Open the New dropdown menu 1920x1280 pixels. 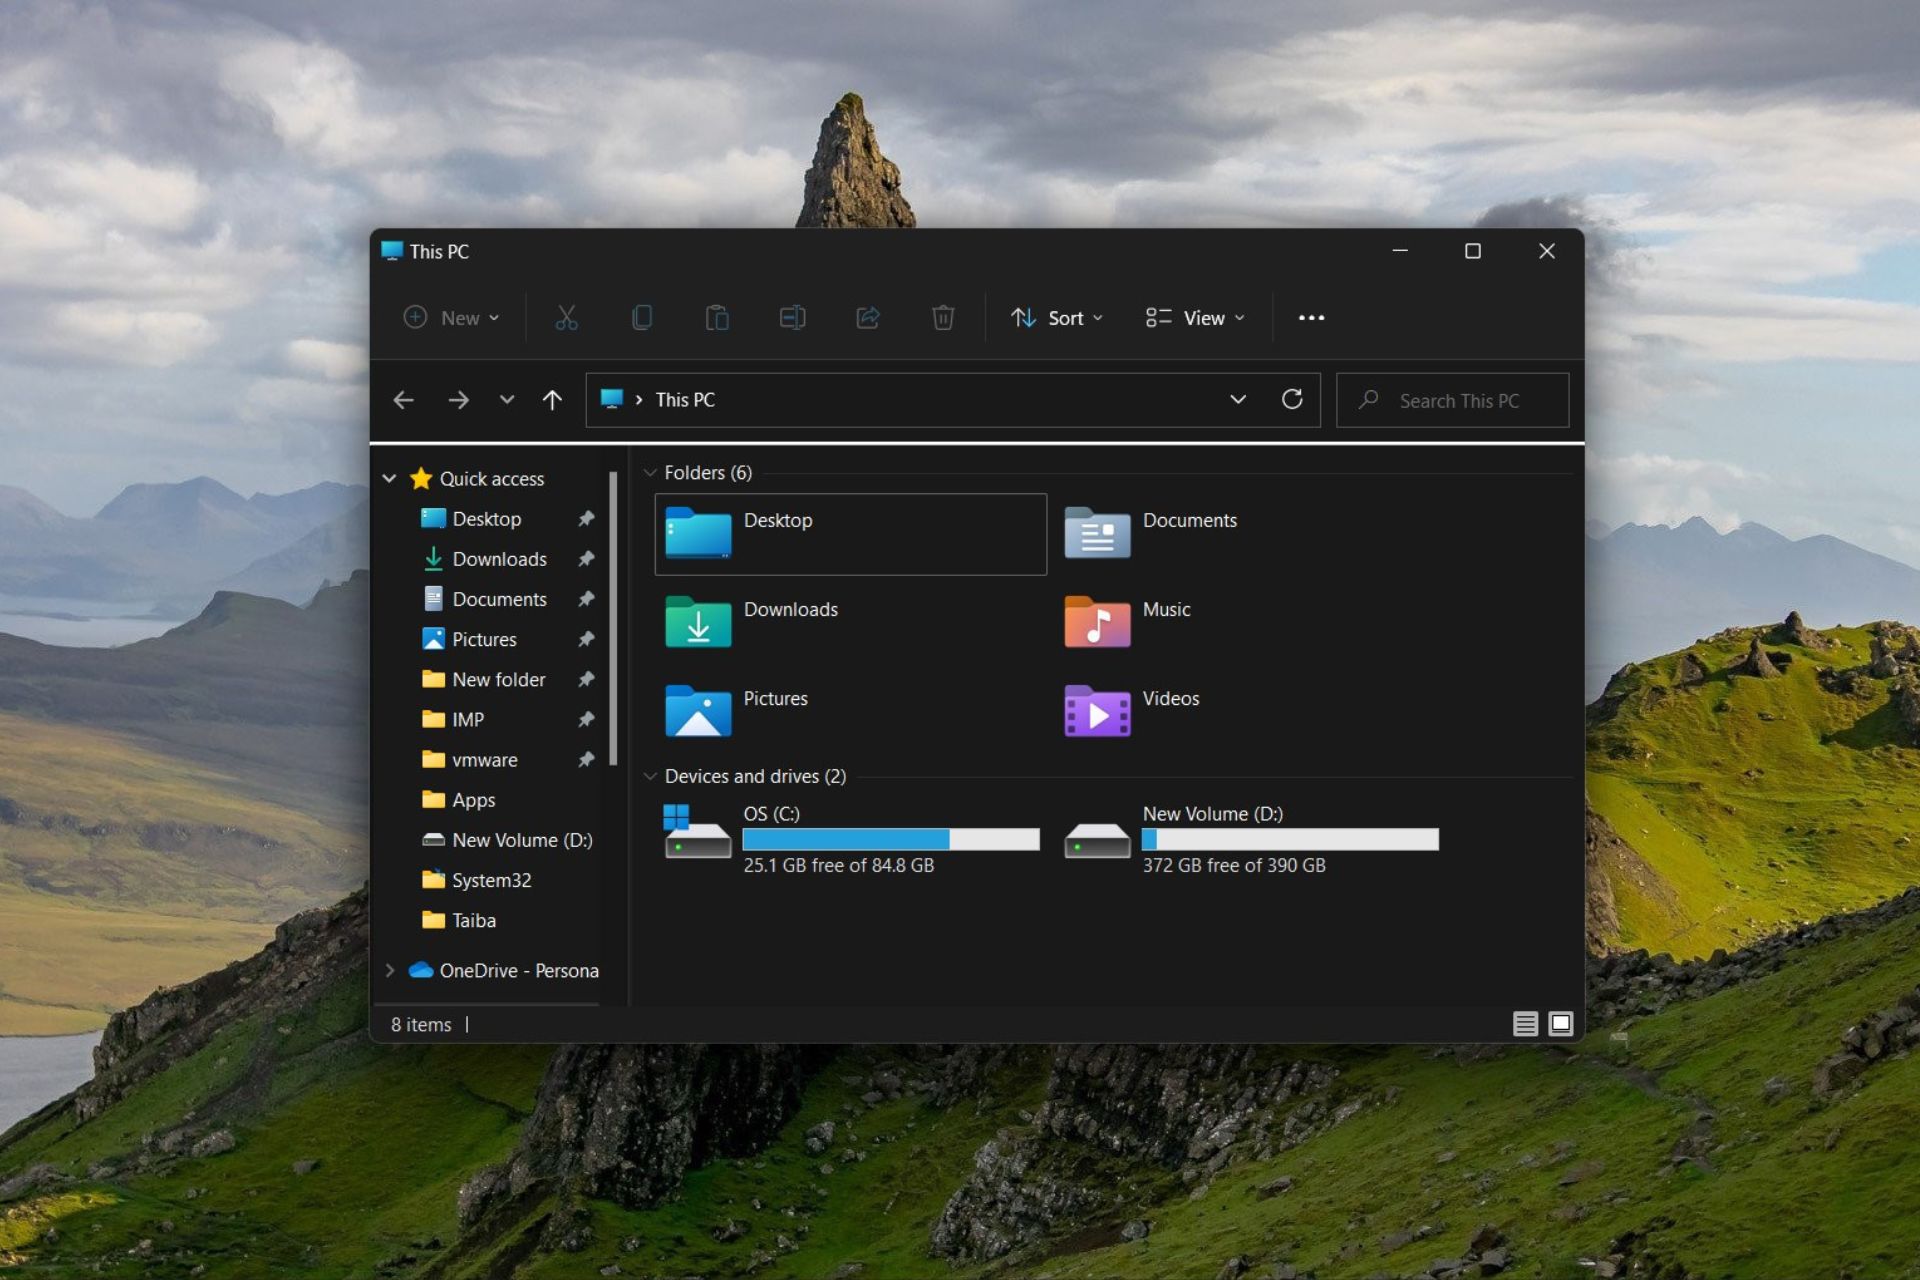point(452,318)
